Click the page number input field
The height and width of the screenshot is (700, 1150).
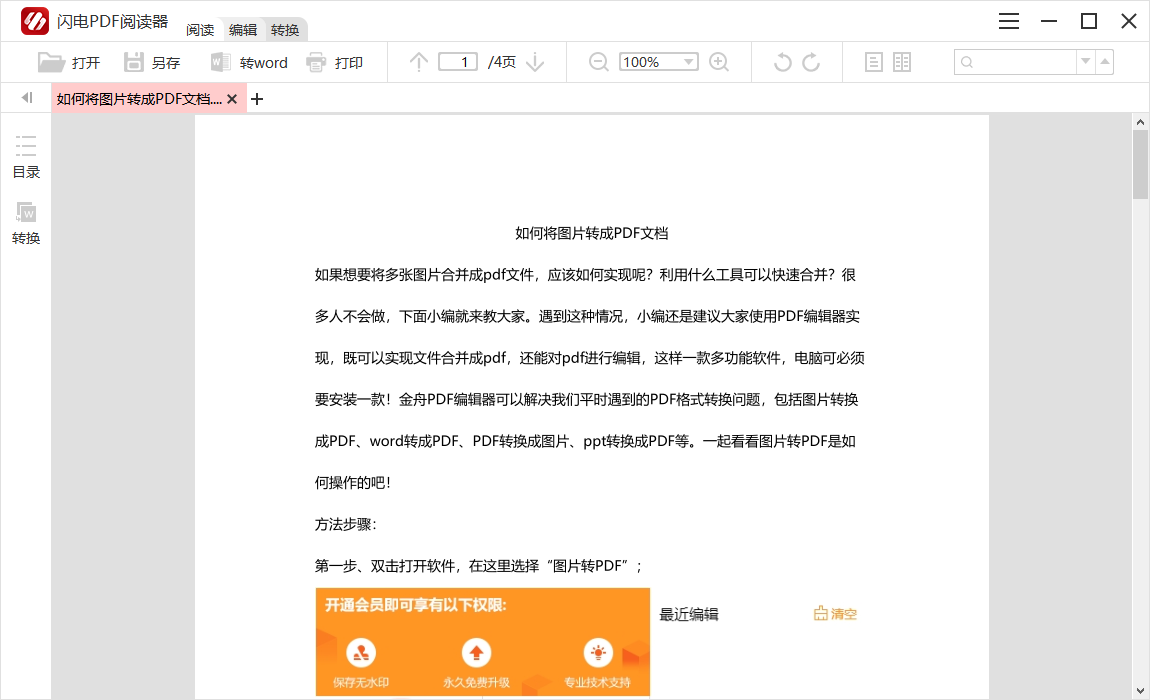[x=458, y=62]
